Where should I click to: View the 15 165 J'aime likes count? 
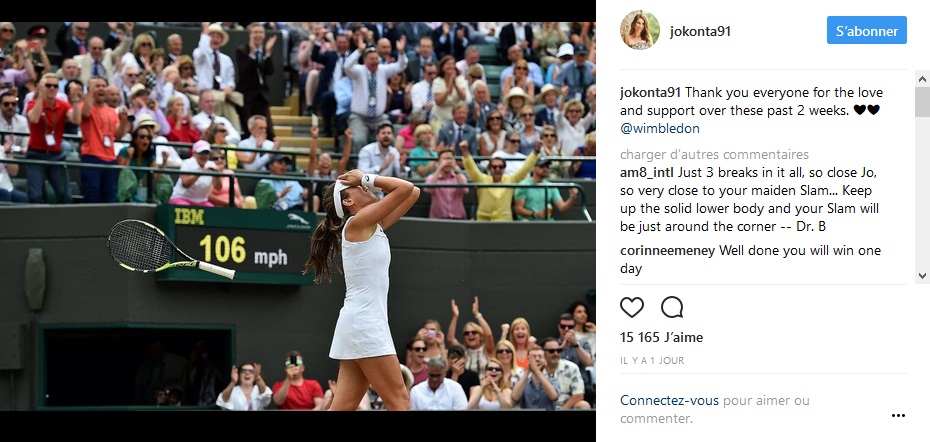[661, 338]
